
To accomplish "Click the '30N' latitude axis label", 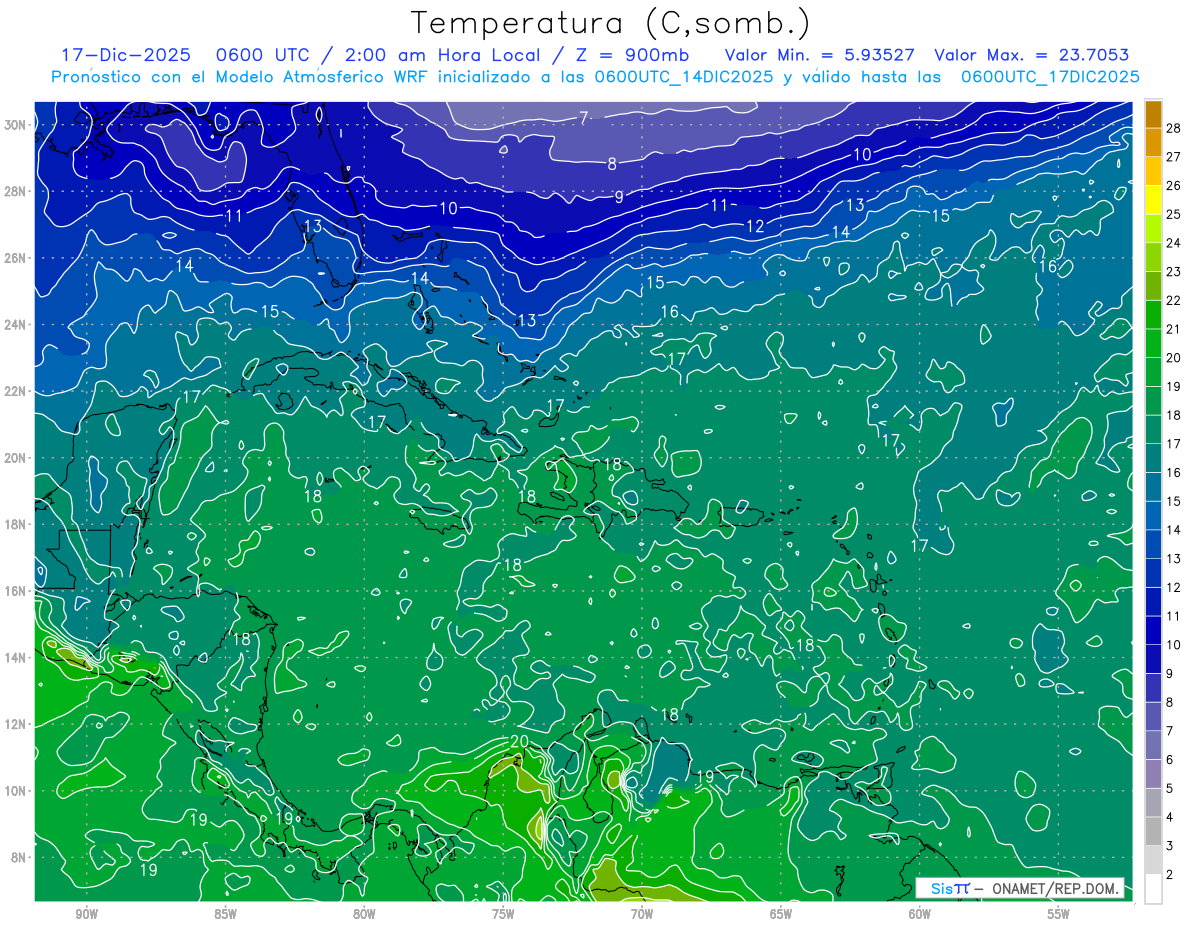I will tap(17, 124).
